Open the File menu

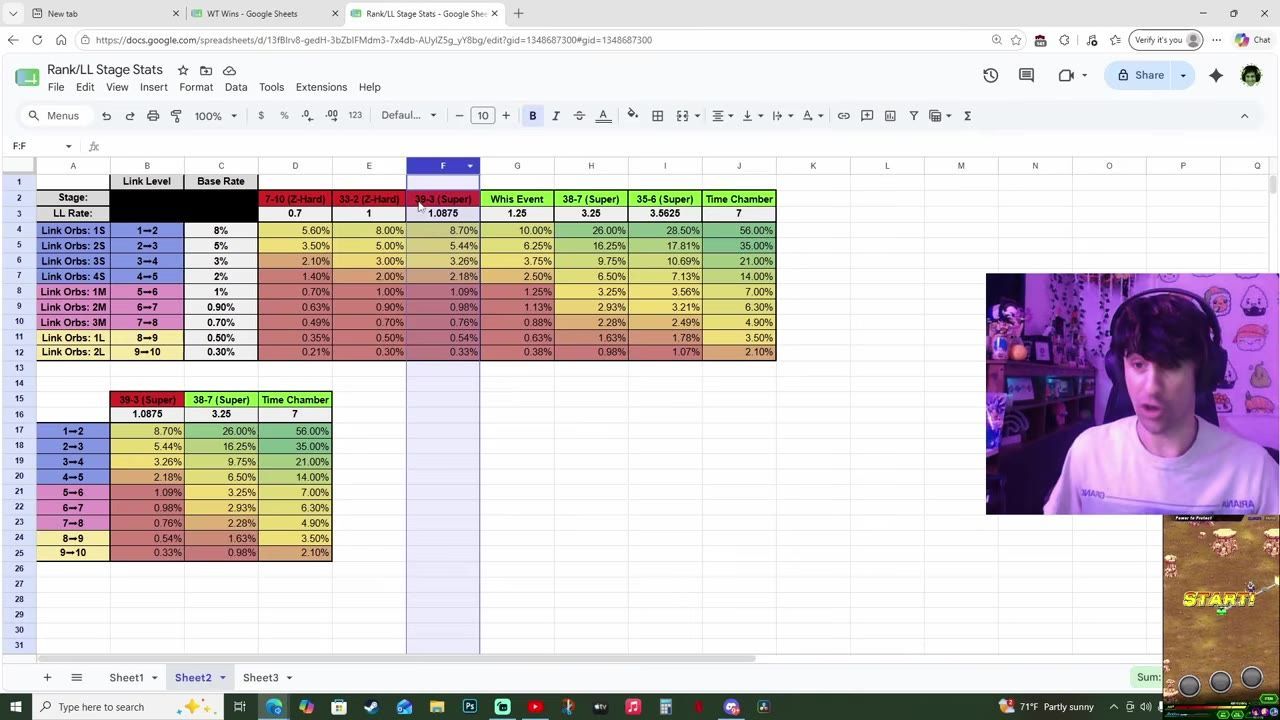(x=56, y=87)
